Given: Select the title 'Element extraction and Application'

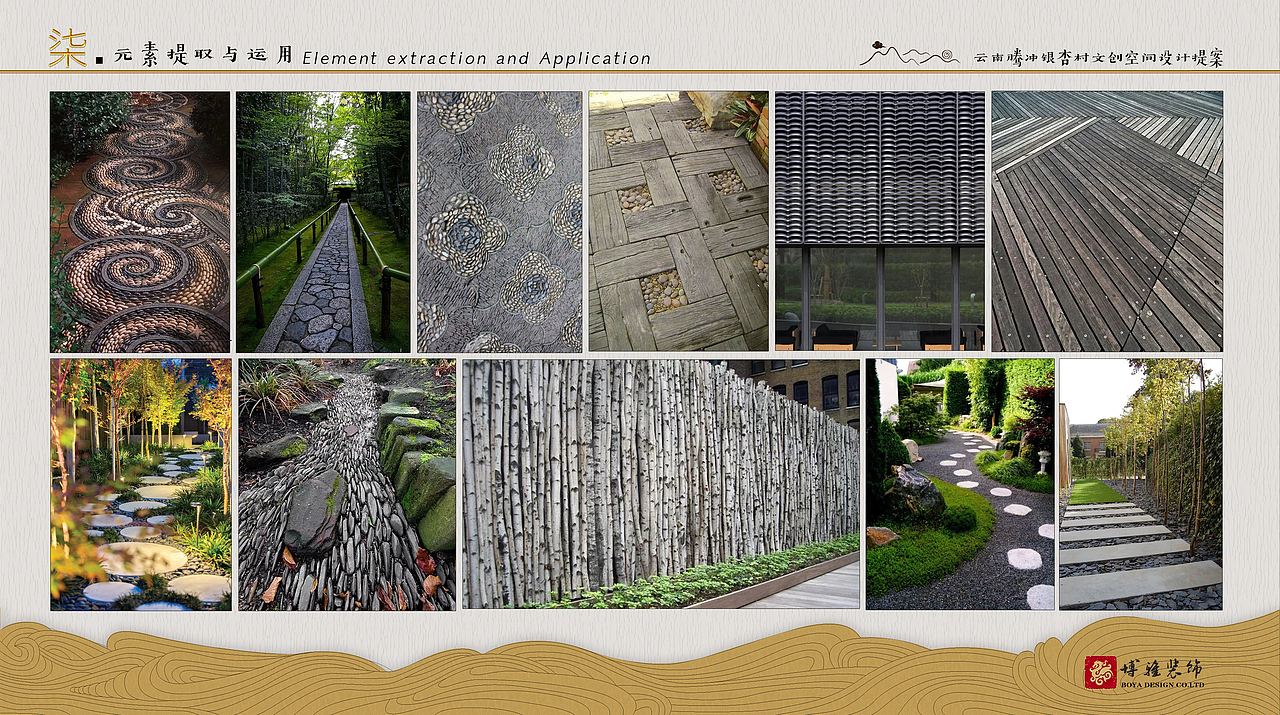Looking at the screenshot, I should coord(476,58).
